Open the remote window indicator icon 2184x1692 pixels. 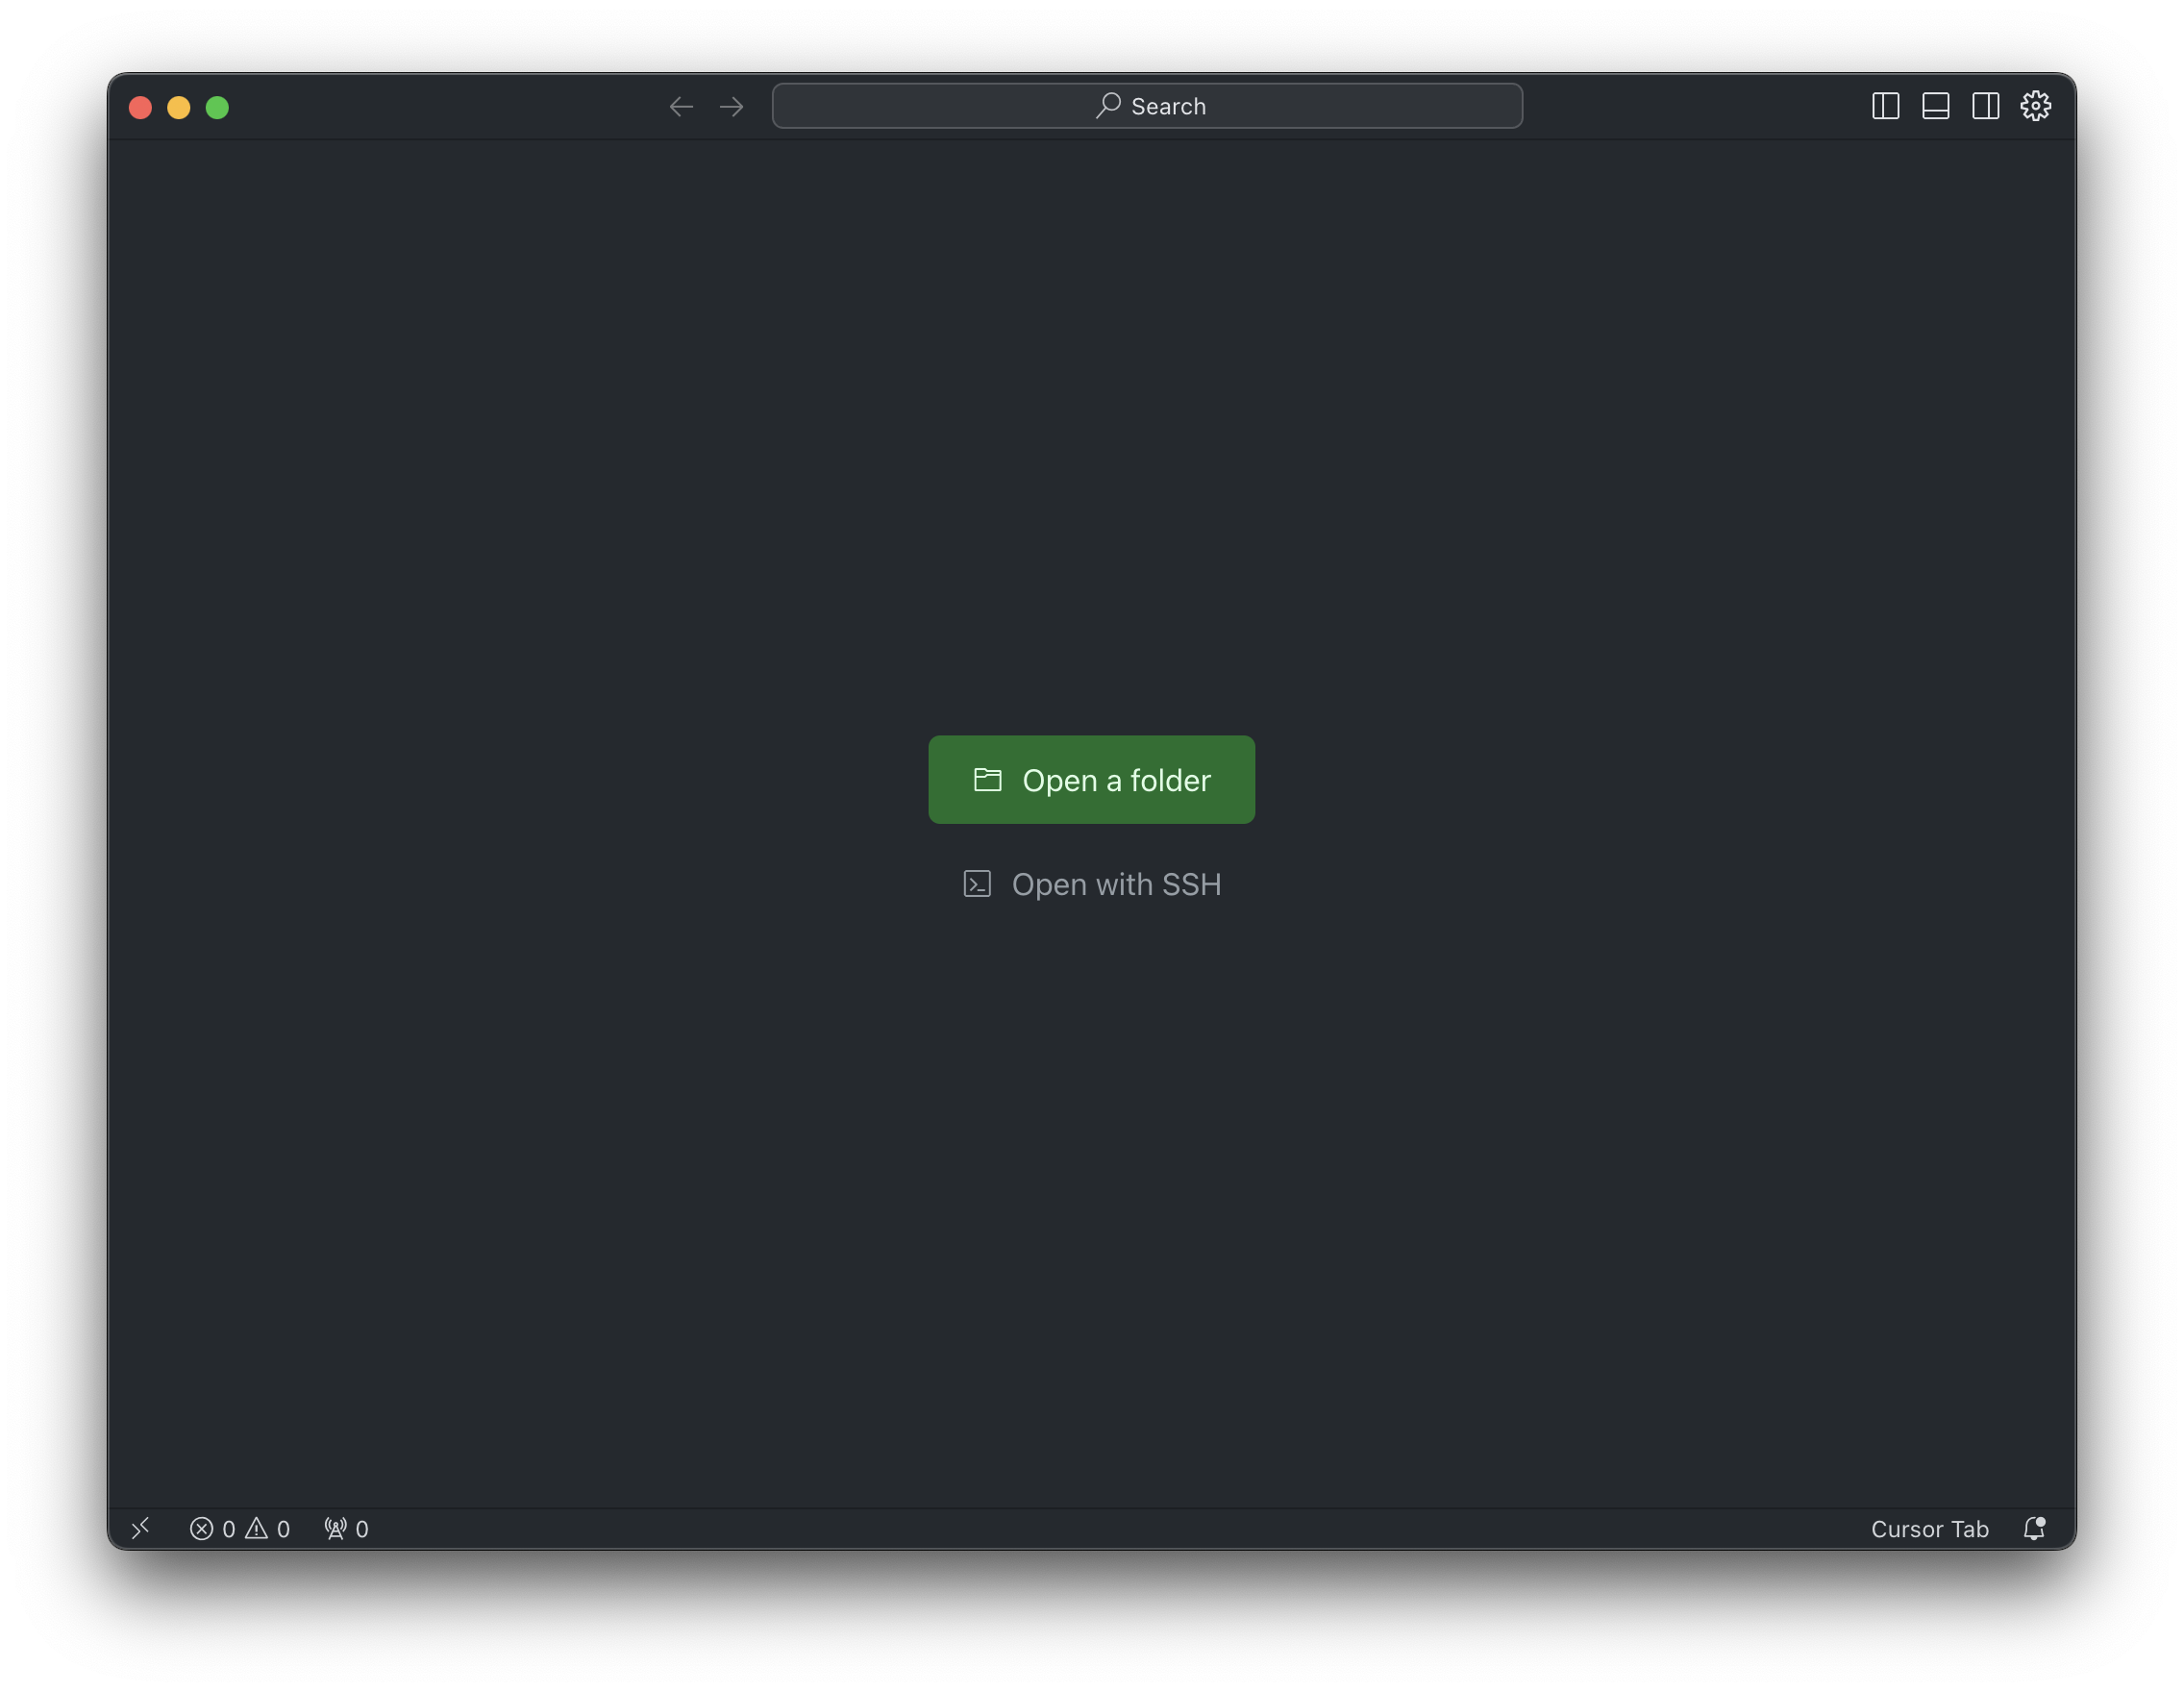[141, 1528]
